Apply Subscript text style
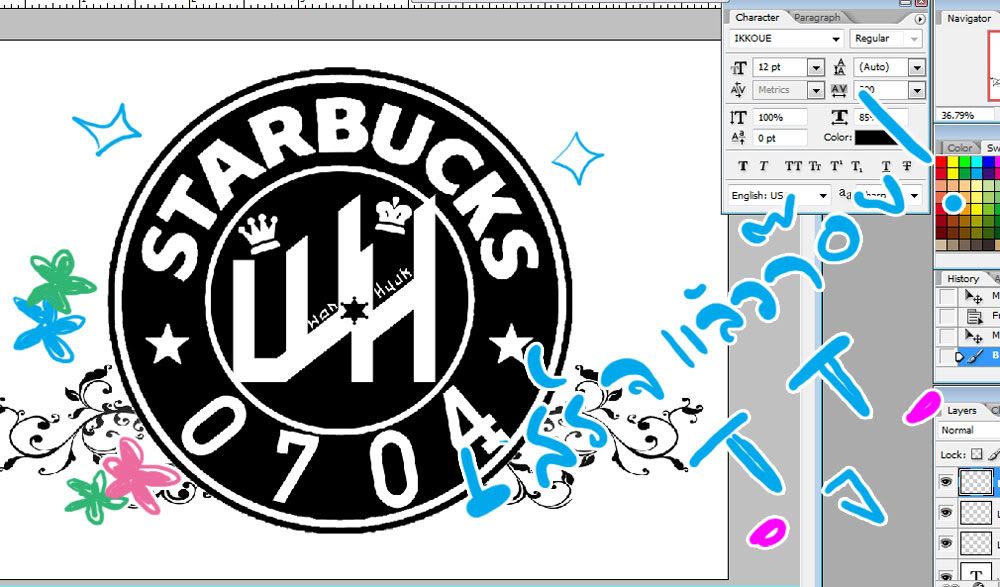1000x587 pixels. point(858,166)
